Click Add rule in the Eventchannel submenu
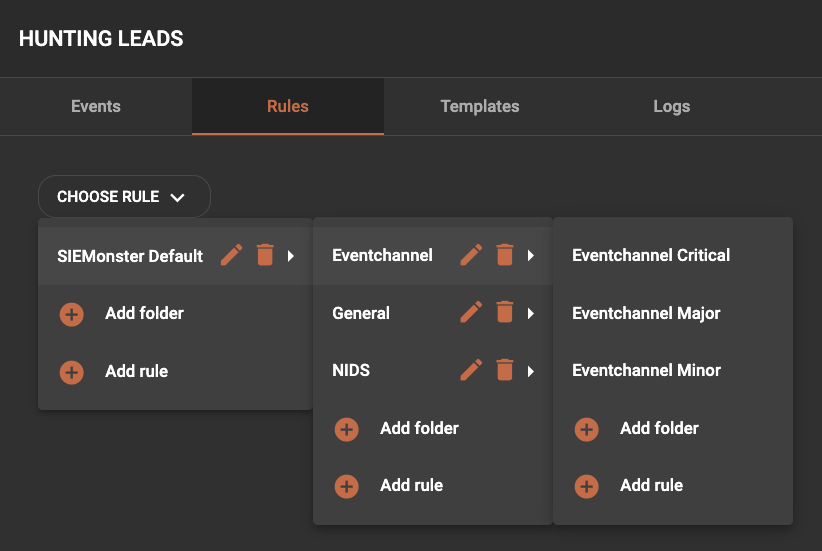Screen dimensions: 822x551 click(650, 486)
